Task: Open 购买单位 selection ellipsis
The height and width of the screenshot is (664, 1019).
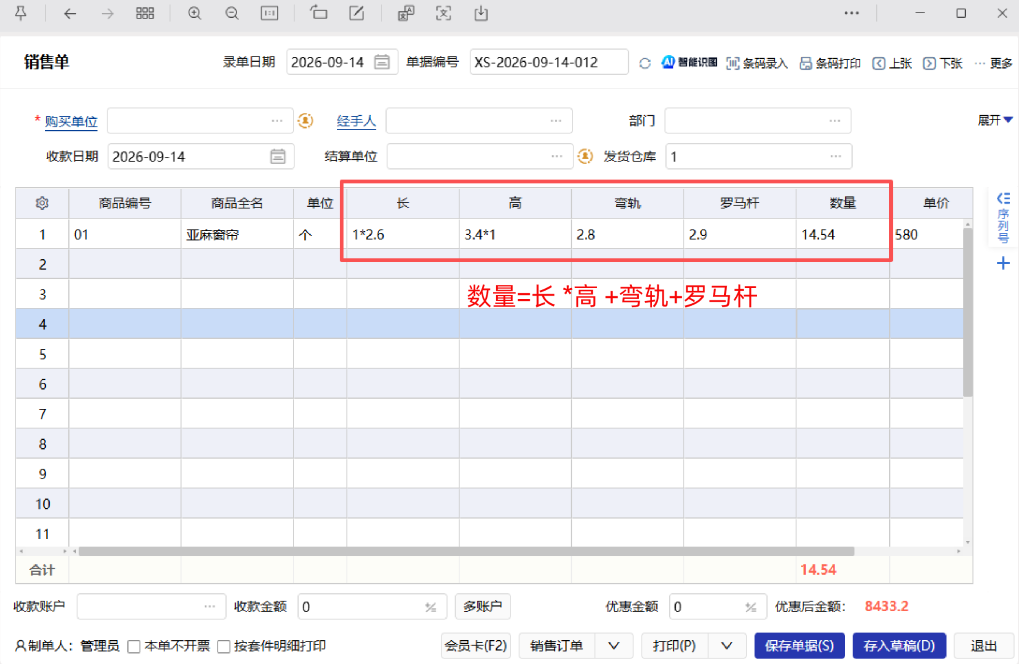Action: click(277, 121)
